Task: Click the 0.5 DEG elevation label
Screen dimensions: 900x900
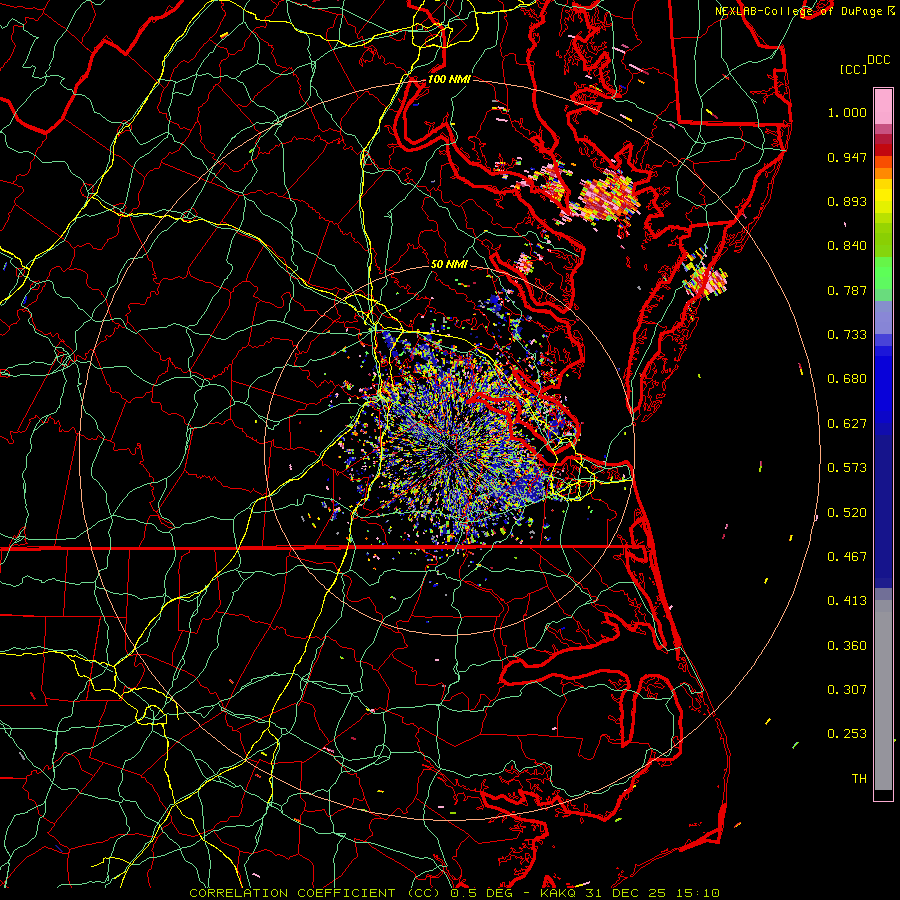Action: tap(481, 893)
